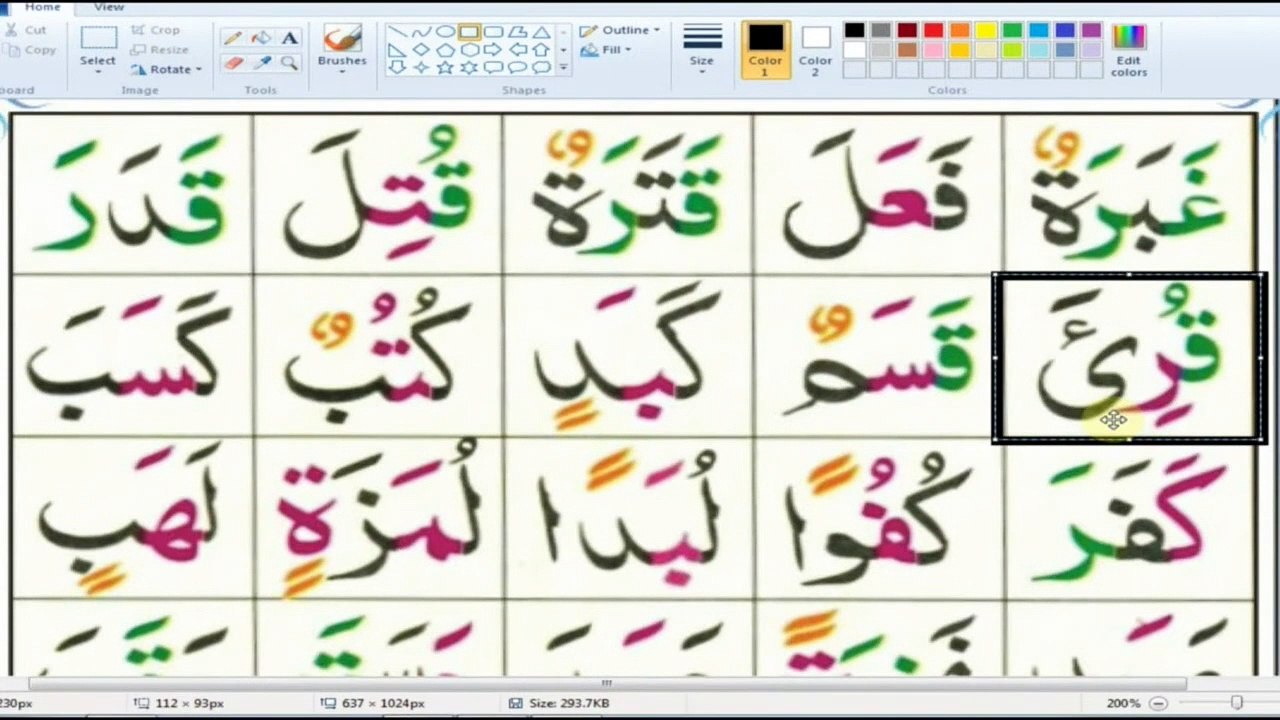Choose the Oval callout shape
The height and width of the screenshot is (720, 1280).
pos(517,67)
